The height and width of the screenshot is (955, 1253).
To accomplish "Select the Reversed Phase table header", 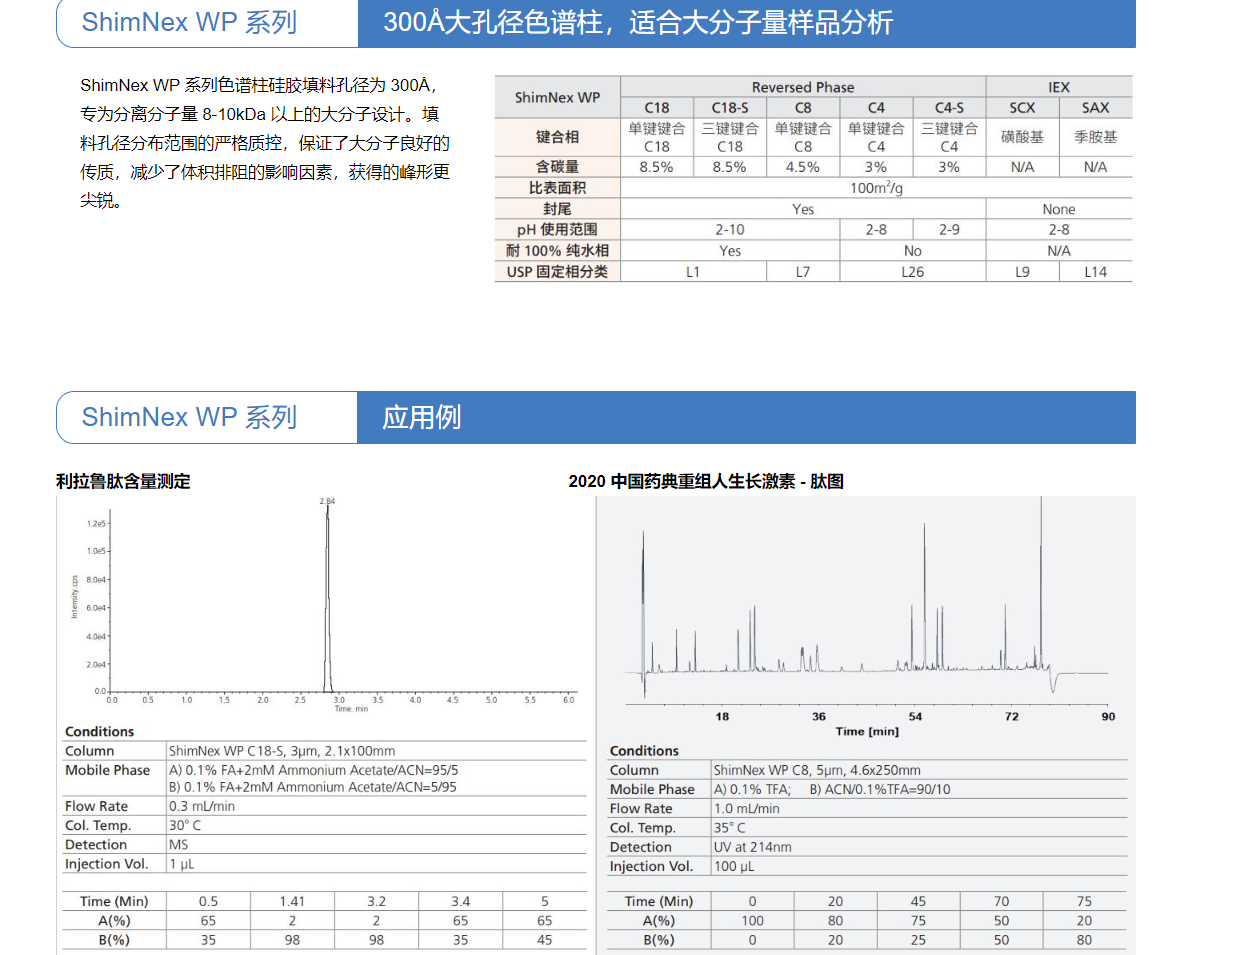I will click(x=802, y=87).
